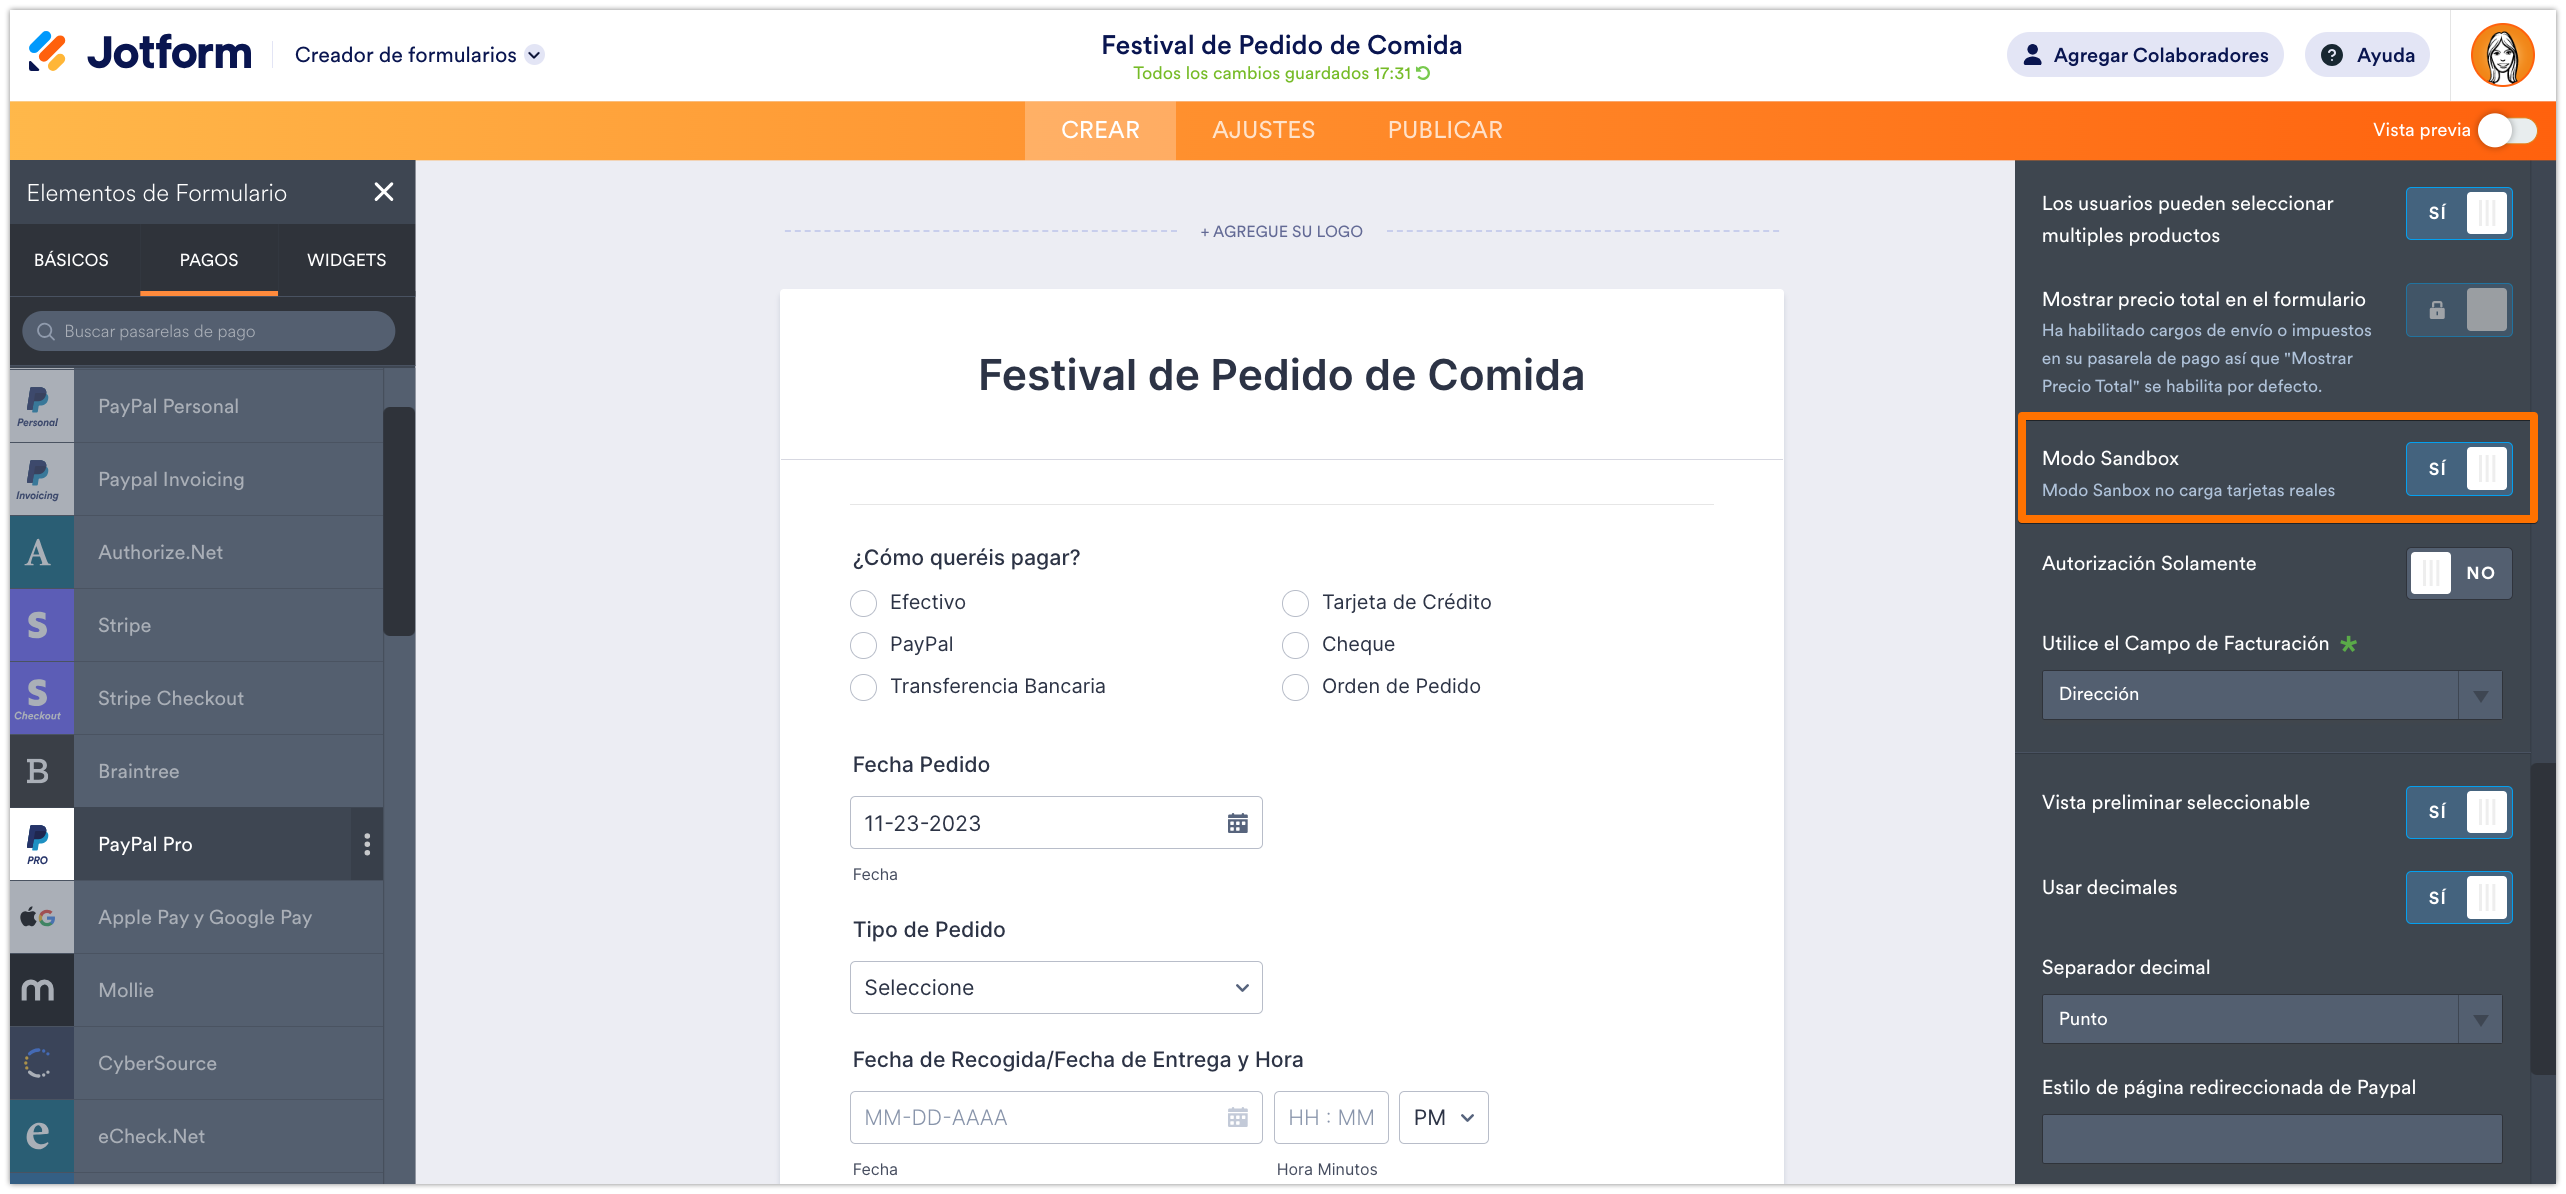2566x1194 pixels.
Task: Close the Elementos de Formulario panel
Action: (384, 192)
